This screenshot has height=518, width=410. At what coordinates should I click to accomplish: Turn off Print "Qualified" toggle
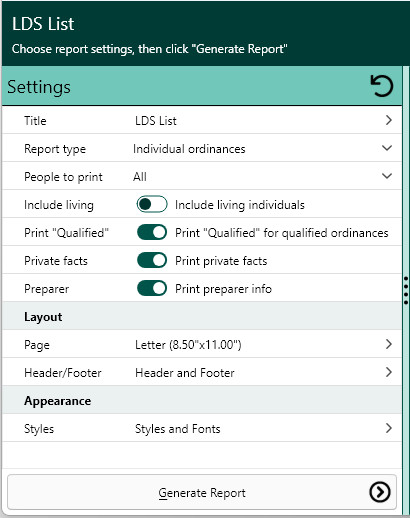[152, 232]
